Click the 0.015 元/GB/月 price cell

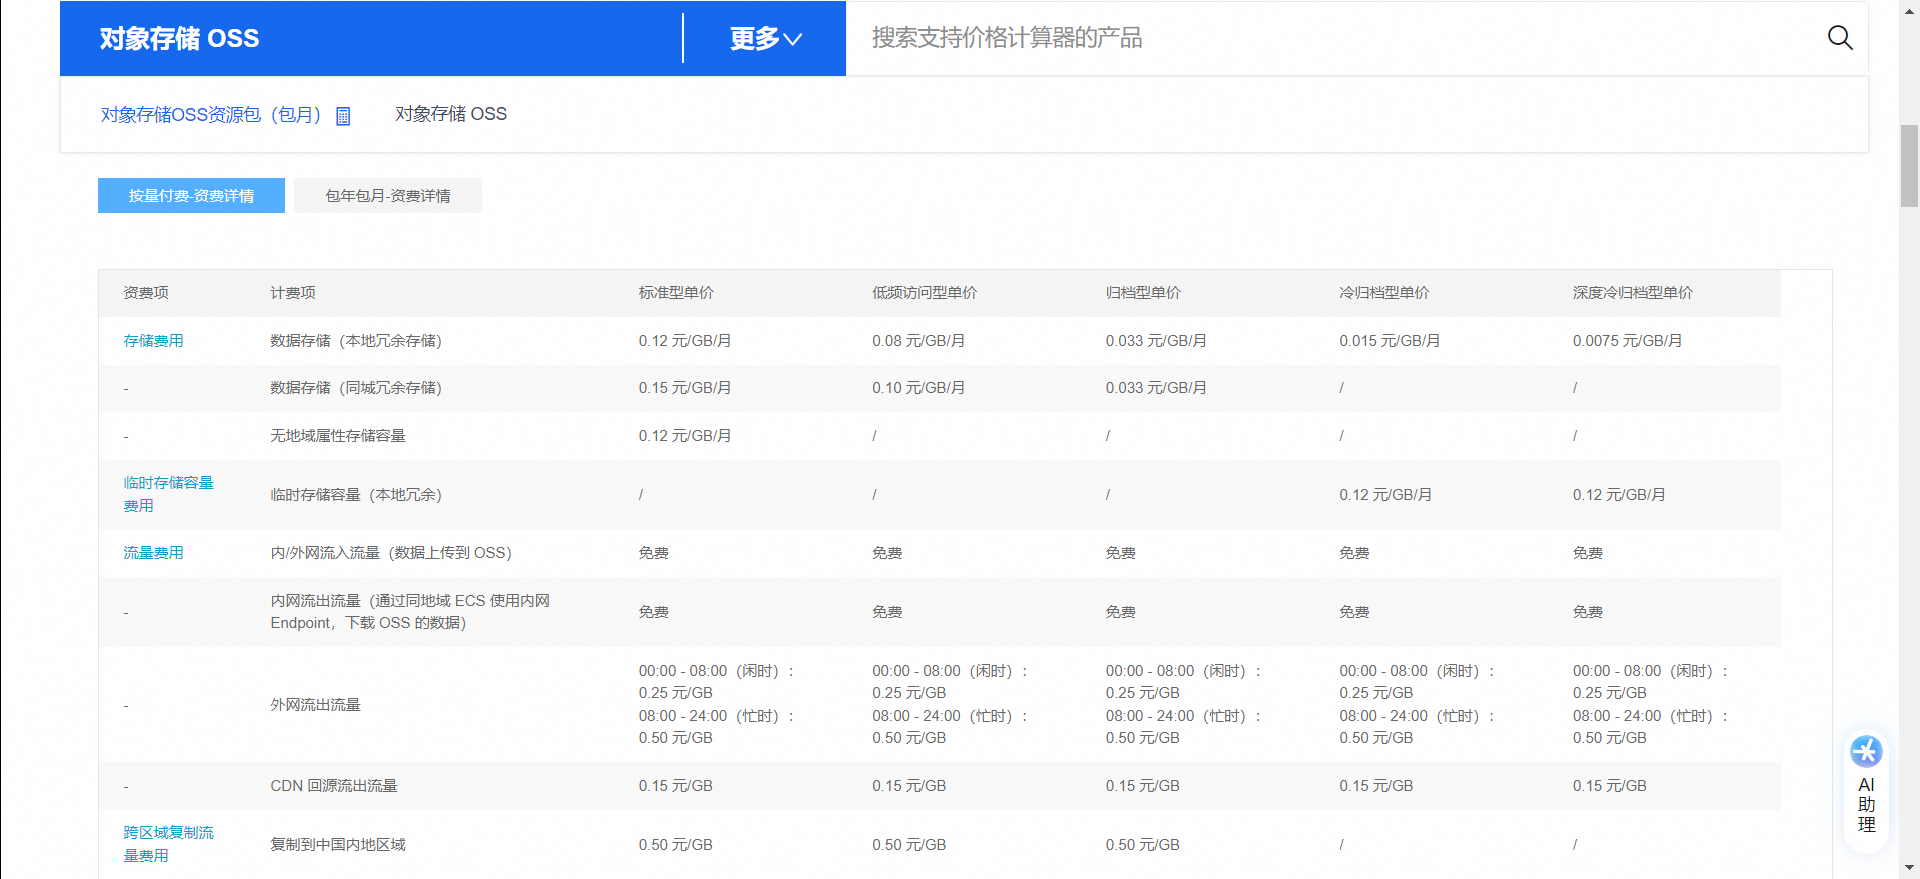click(1390, 341)
